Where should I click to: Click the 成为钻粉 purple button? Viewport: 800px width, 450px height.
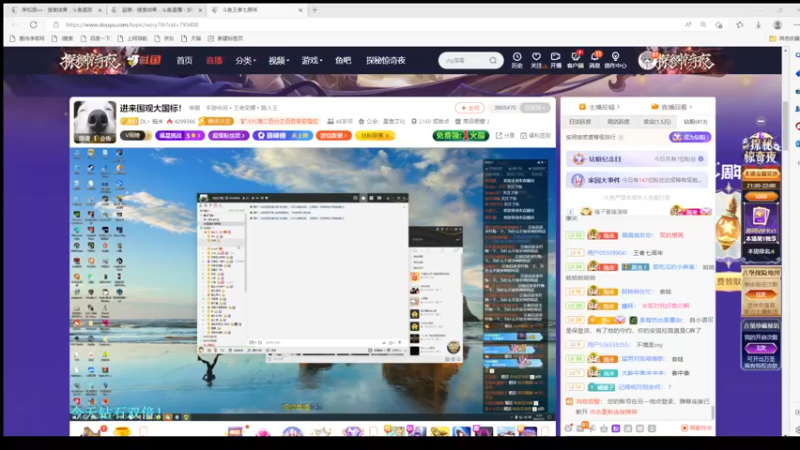[690, 137]
